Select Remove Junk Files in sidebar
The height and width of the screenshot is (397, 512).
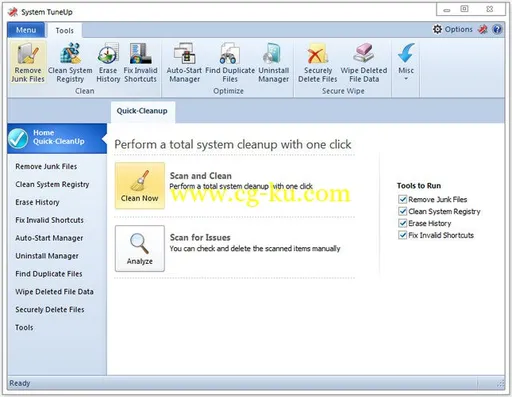46,166
